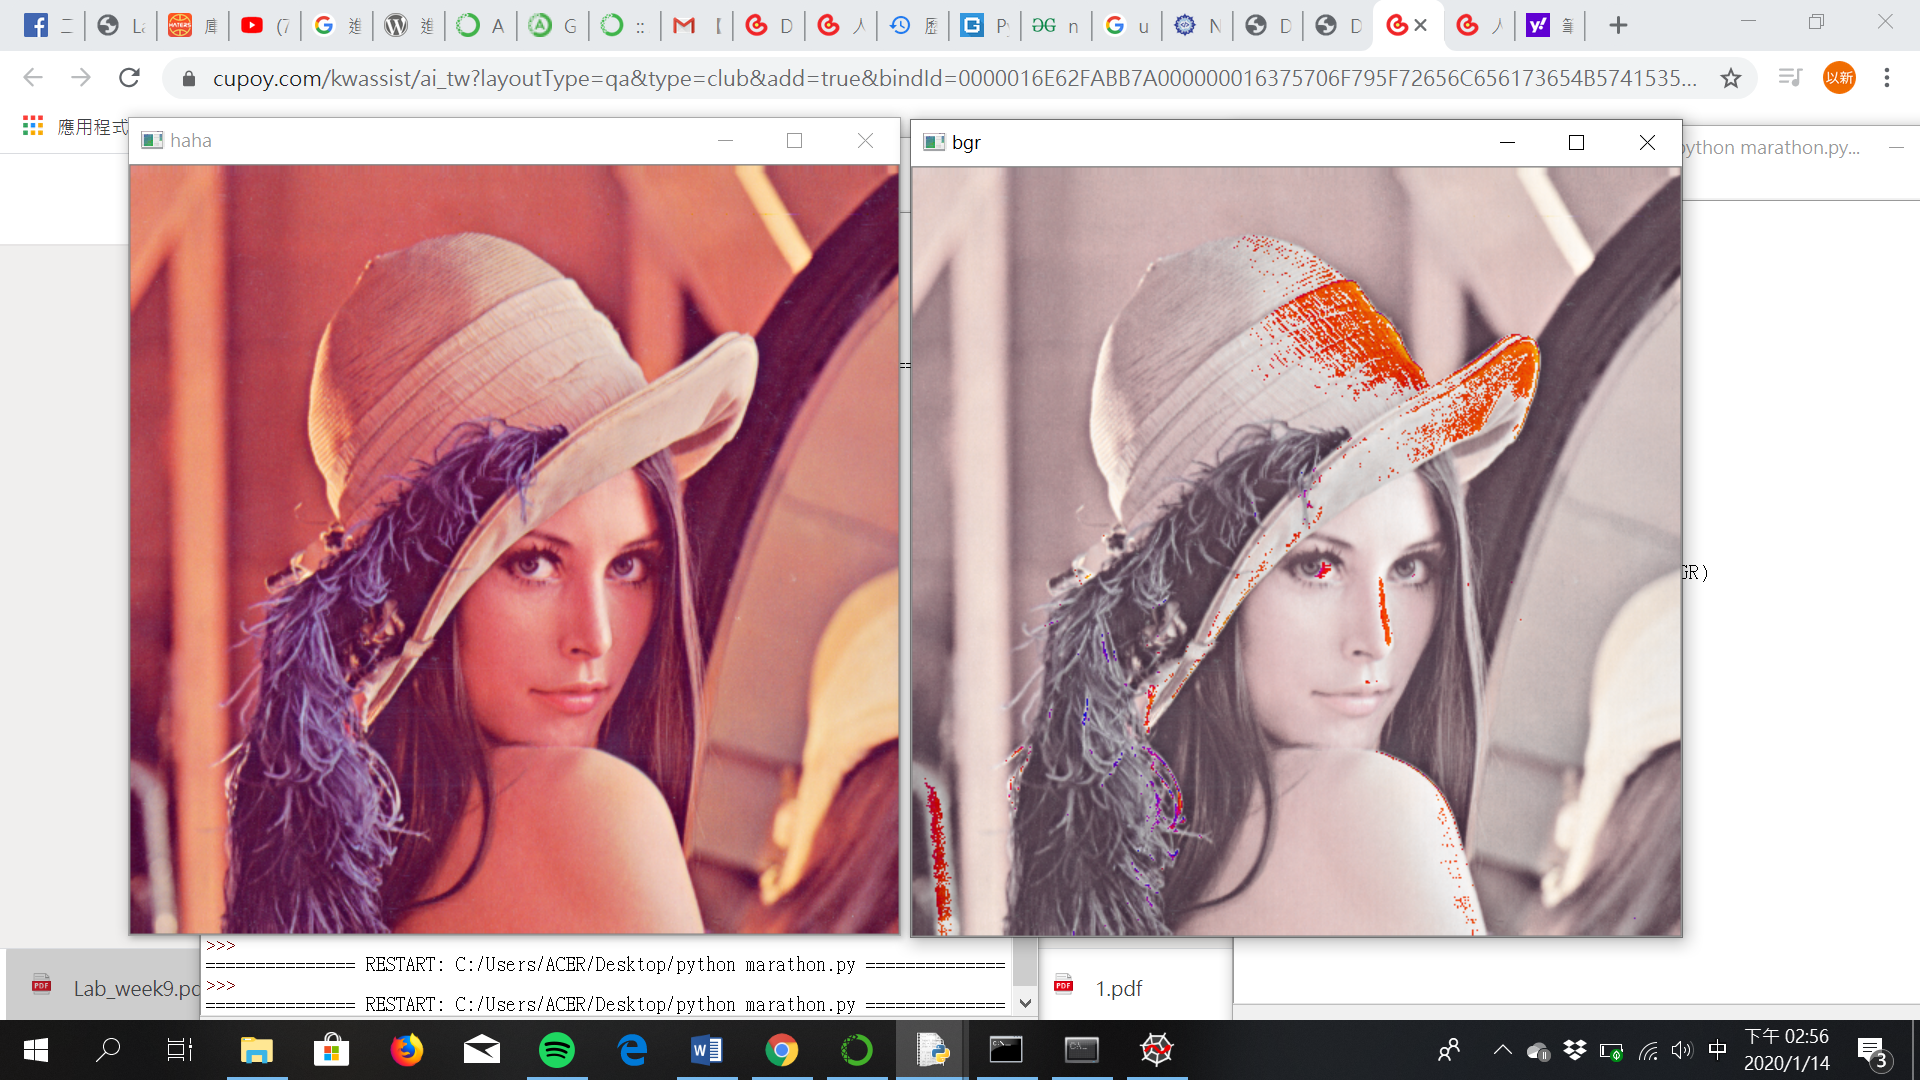Open the volume speaker tray icon

[1682, 1050]
